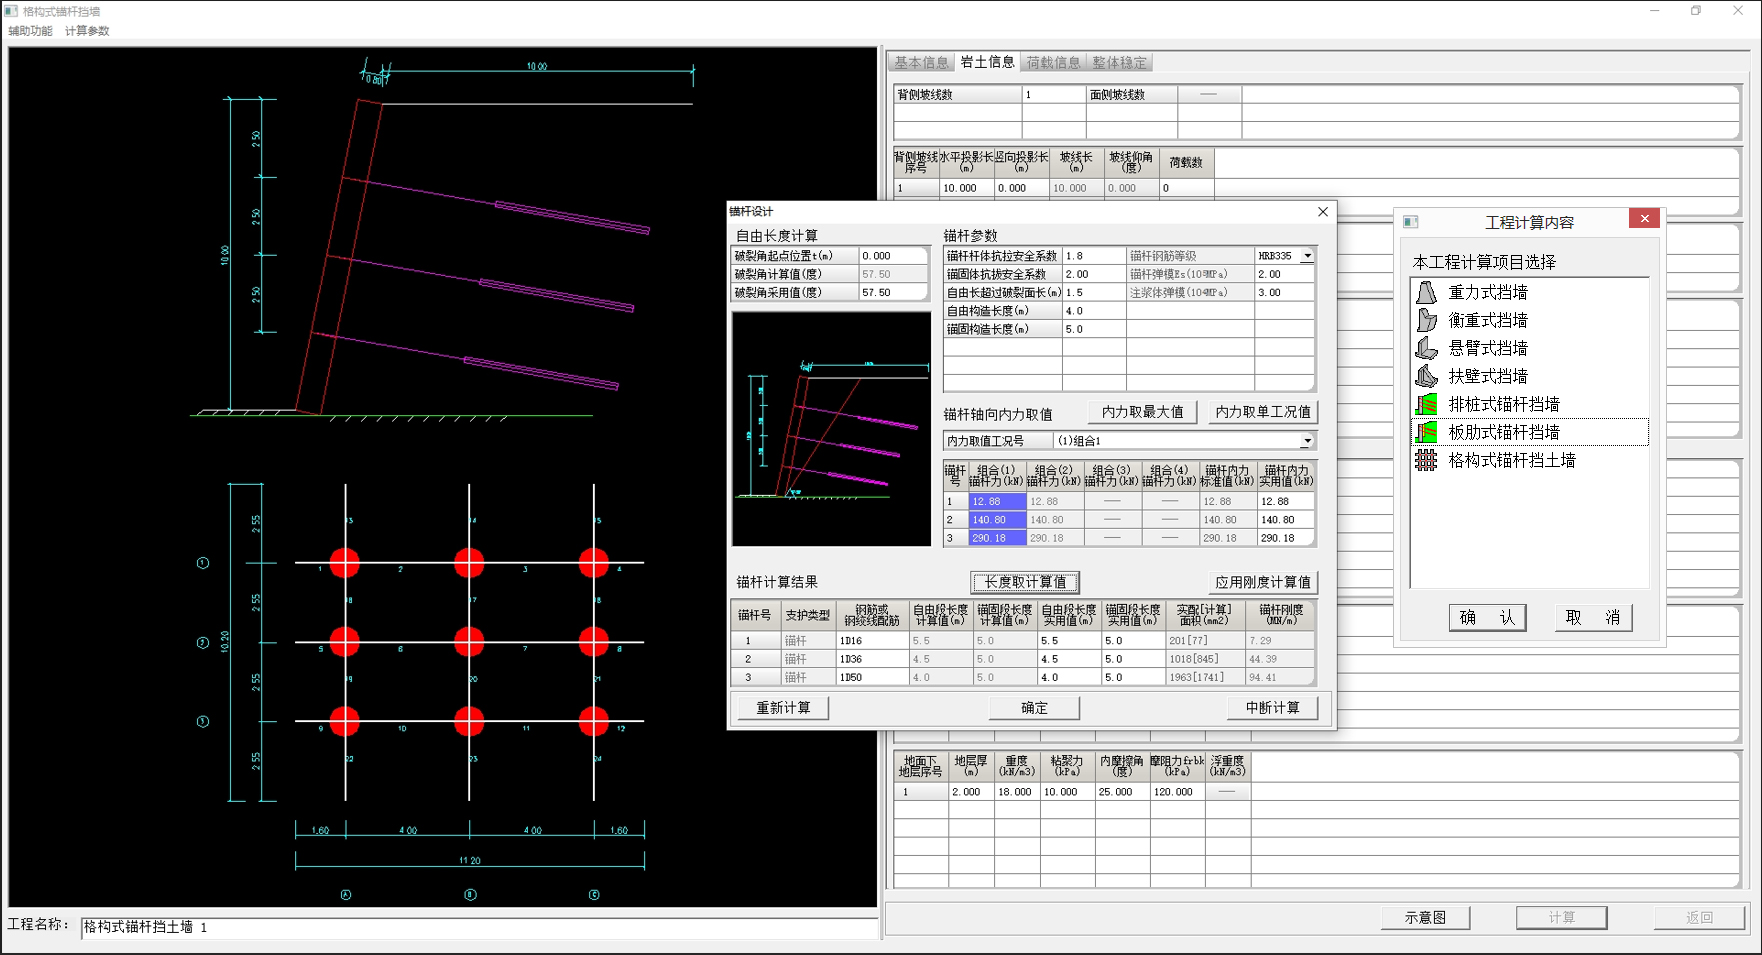This screenshot has height=955, width=1762.
Task: Pick the 扶壁式挡墙 icon
Action: (1427, 376)
